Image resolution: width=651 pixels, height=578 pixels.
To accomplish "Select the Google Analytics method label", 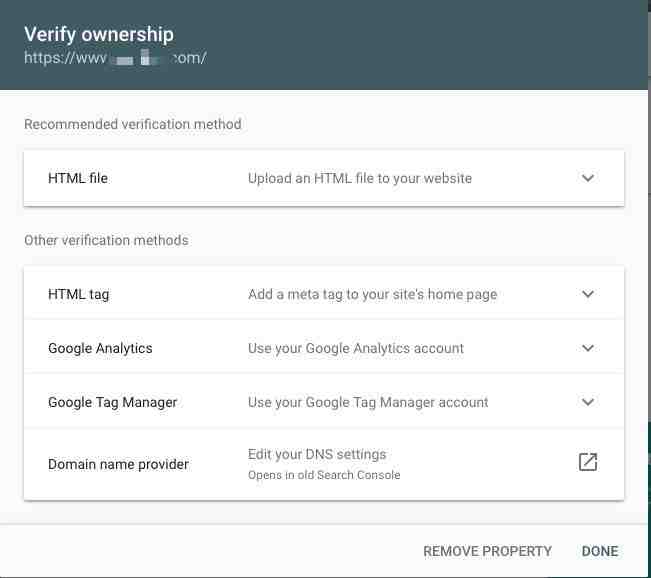I will click(100, 348).
